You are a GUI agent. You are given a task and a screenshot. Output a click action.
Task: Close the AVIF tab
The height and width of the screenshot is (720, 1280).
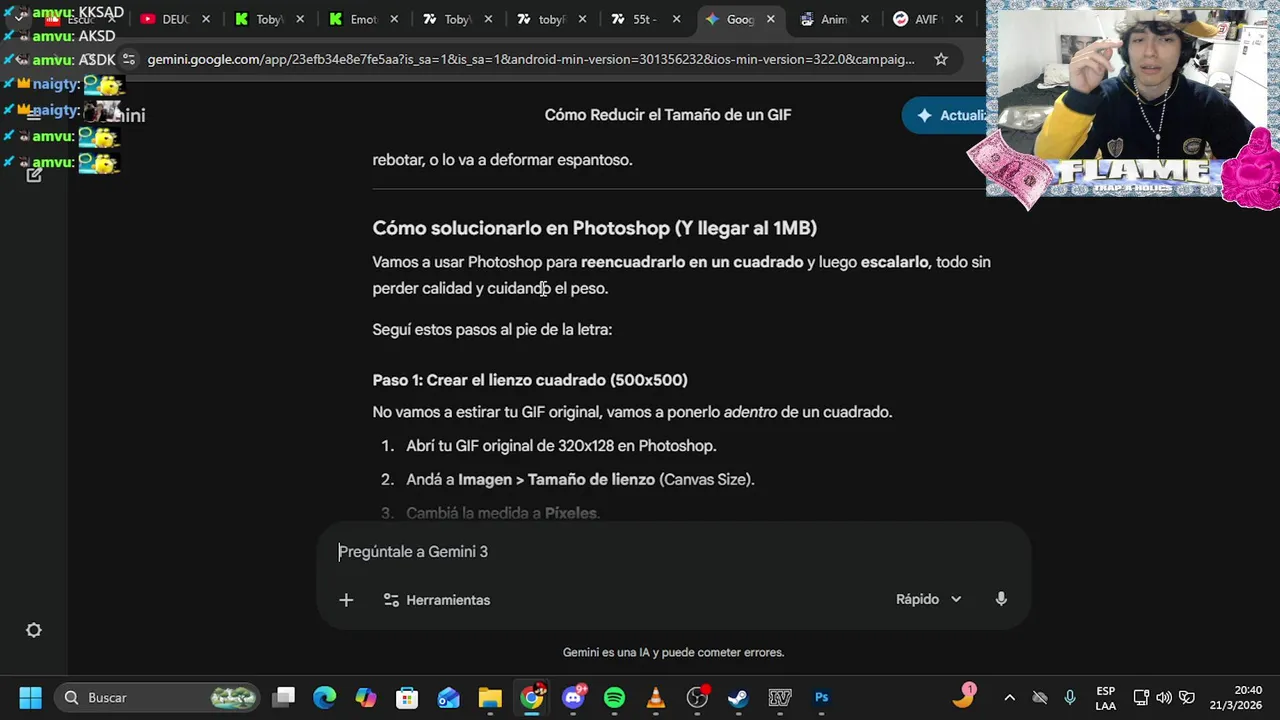pos(959,19)
